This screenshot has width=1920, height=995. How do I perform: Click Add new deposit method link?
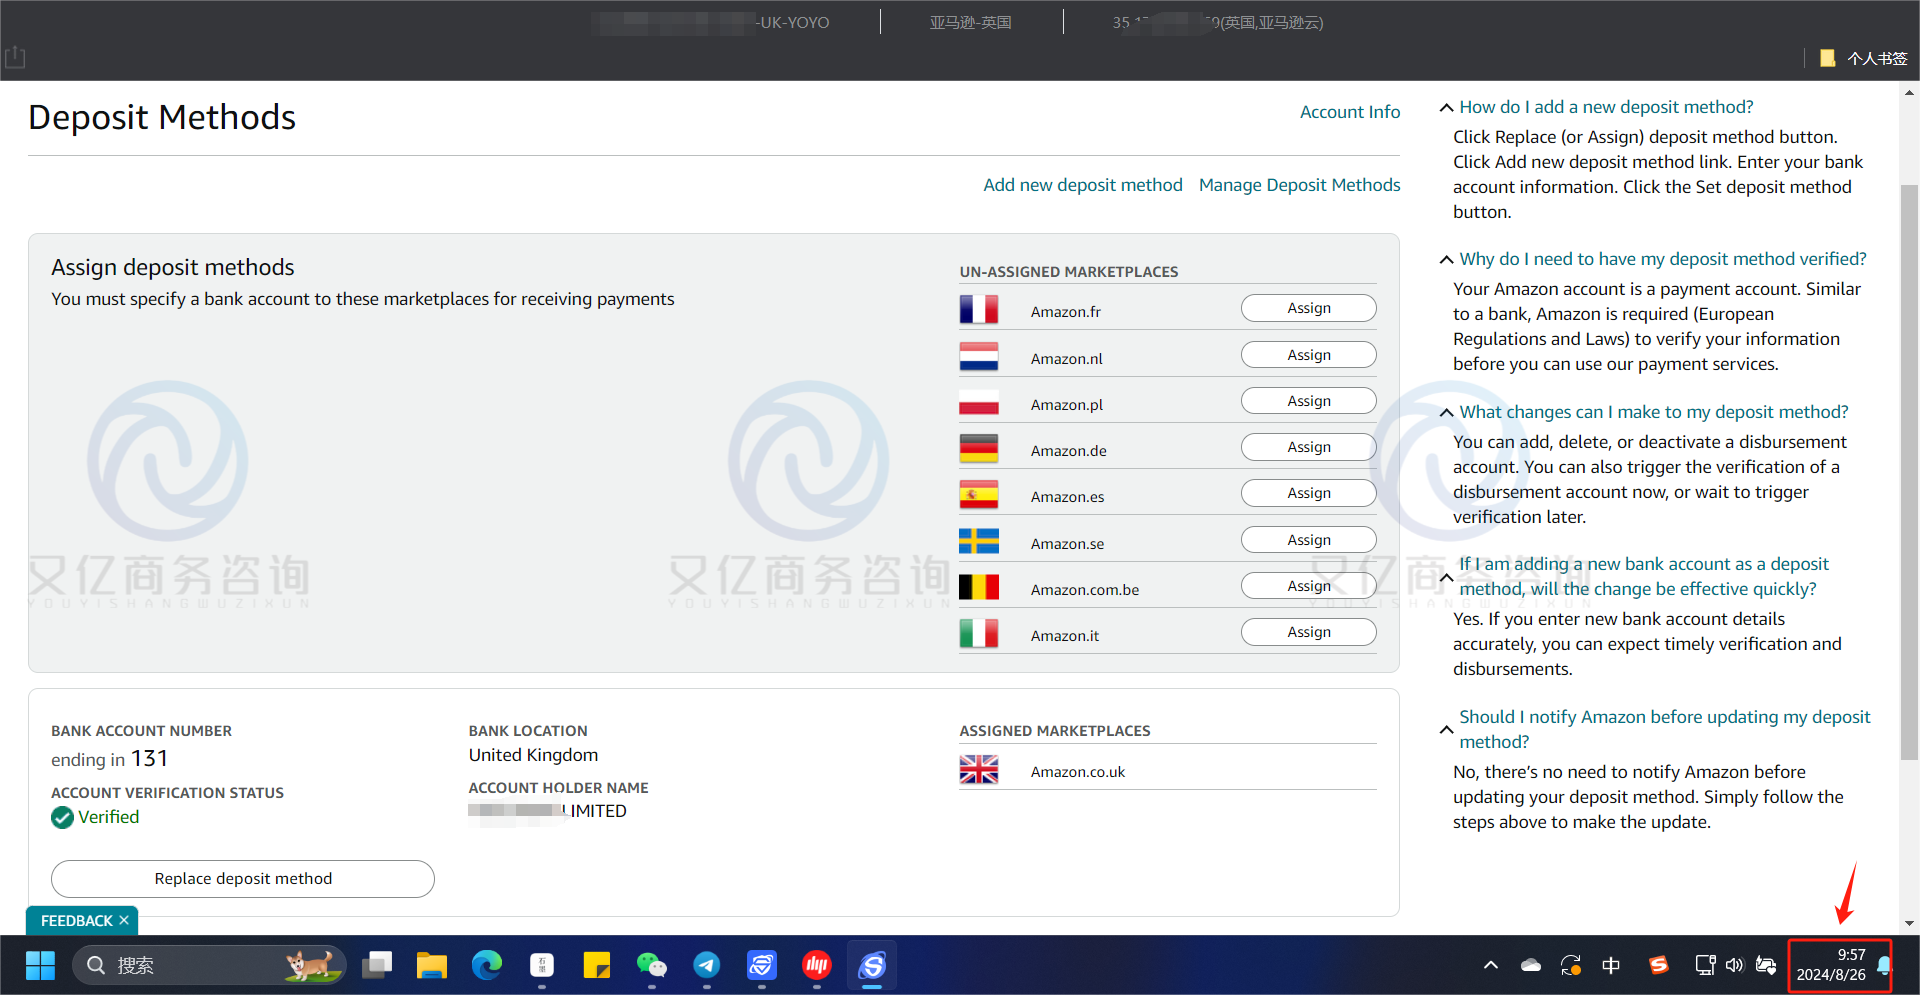click(1082, 185)
